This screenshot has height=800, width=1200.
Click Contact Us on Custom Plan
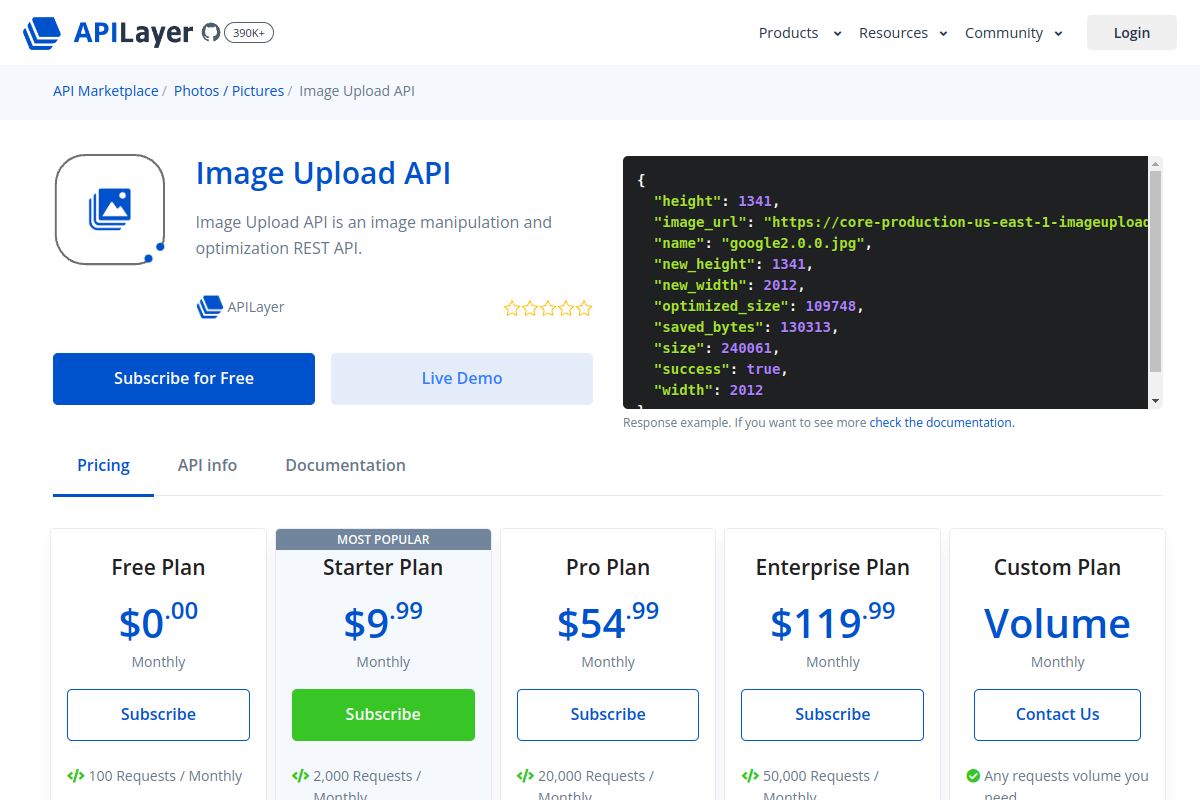click(x=1058, y=715)
